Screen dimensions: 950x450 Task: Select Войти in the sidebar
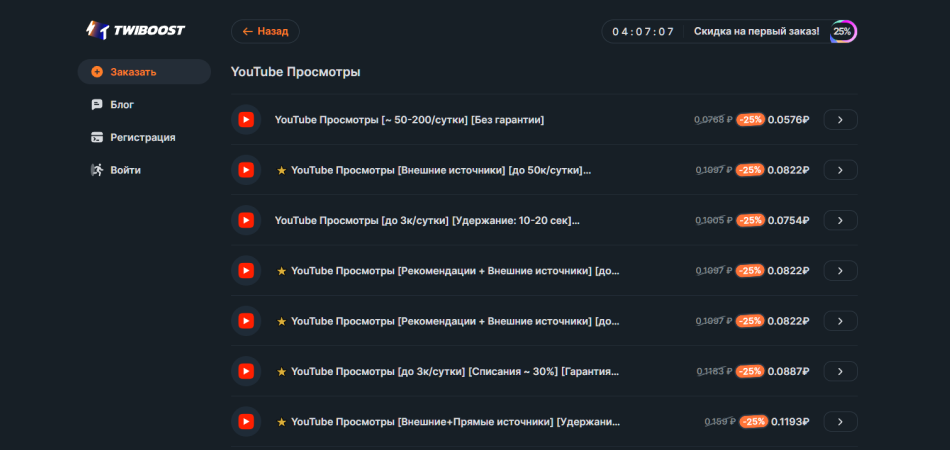(125, 170)
